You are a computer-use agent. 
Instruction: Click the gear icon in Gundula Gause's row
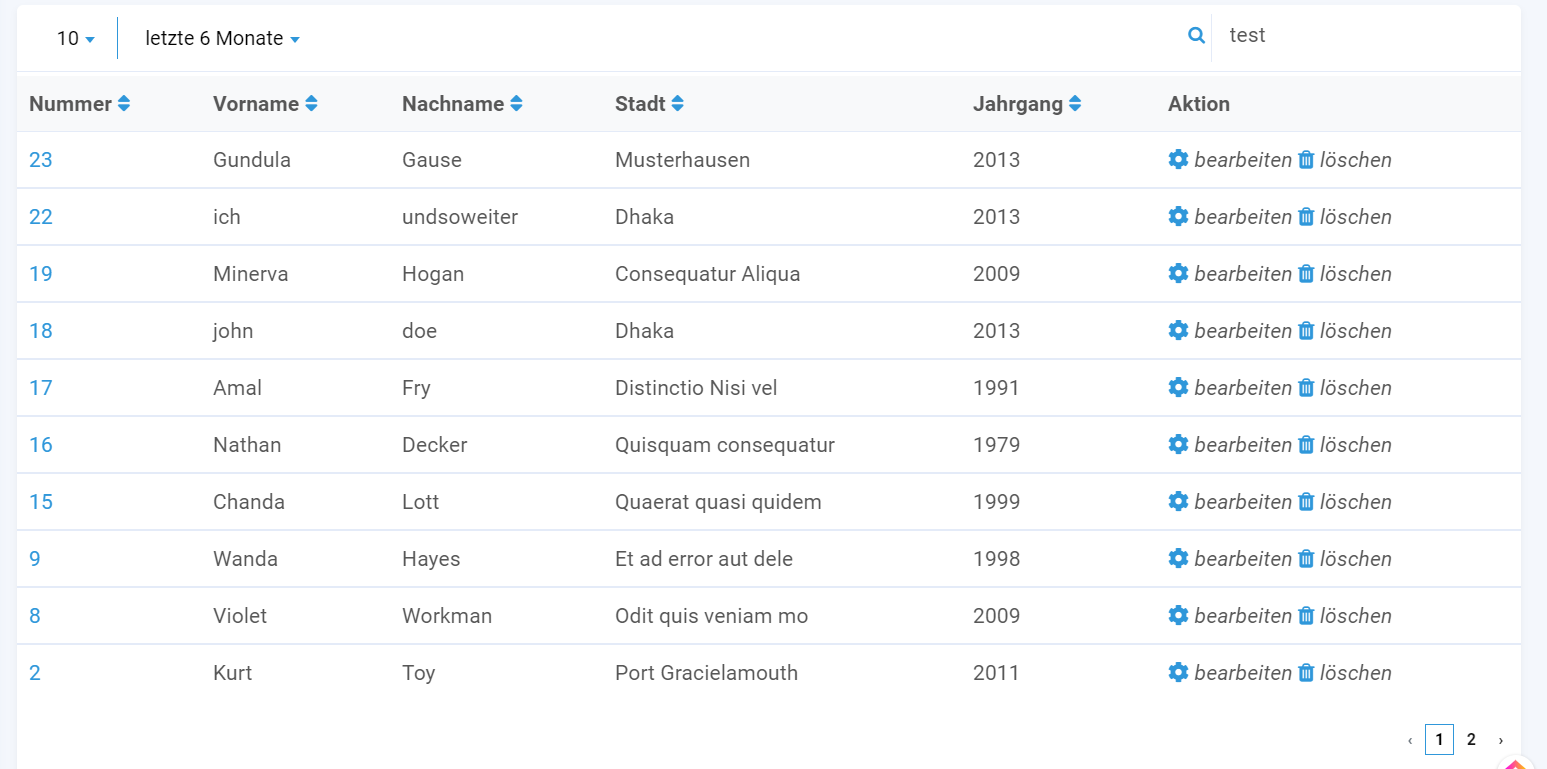1179,159
